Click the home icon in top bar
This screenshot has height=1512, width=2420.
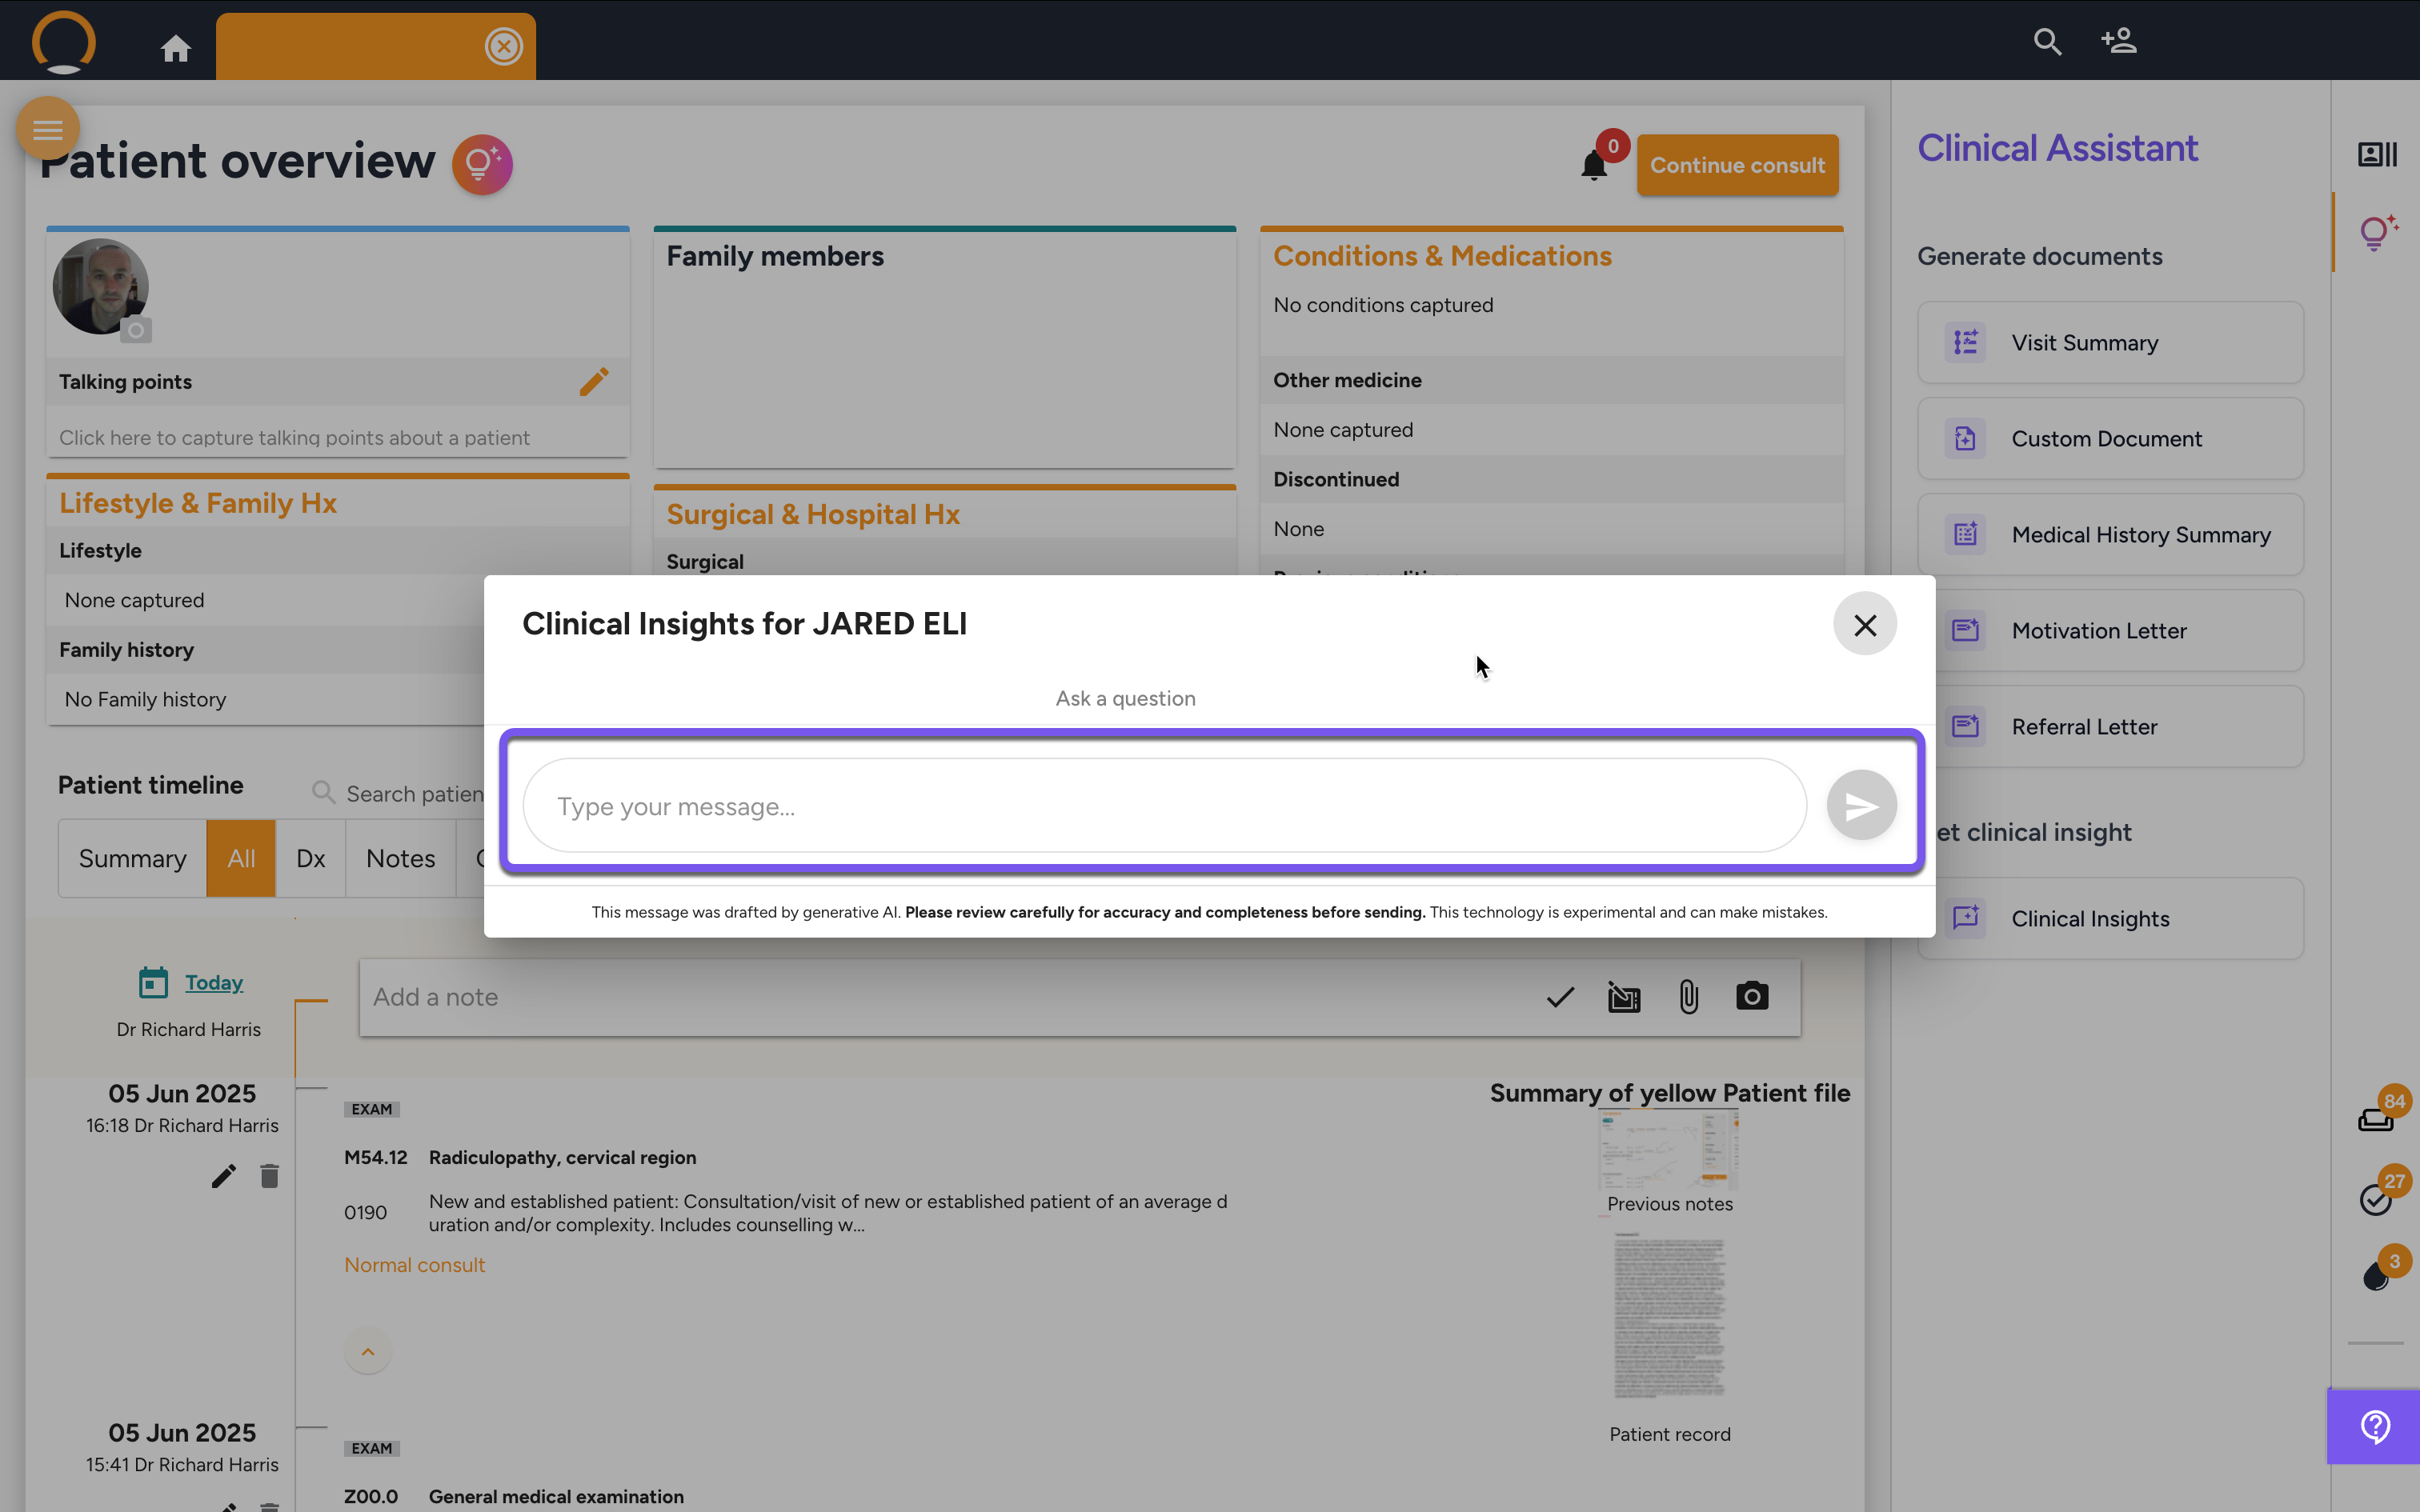[176, 48]
